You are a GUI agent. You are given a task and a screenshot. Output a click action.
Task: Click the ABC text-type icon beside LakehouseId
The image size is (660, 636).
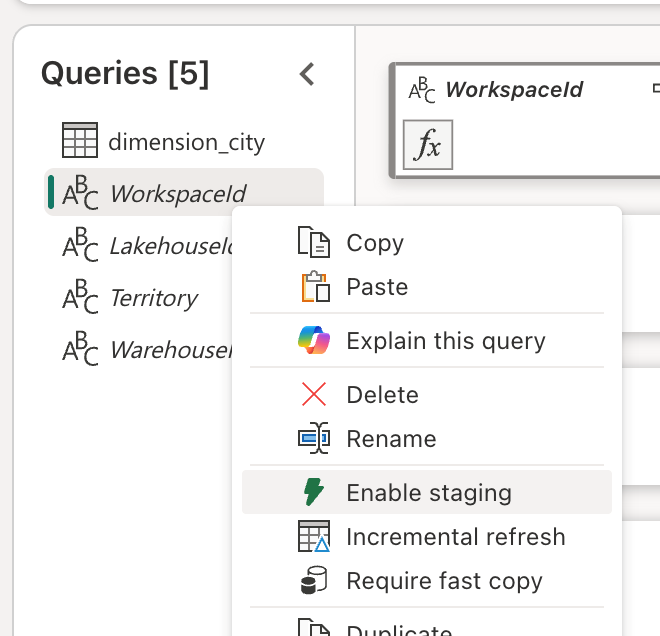tap(80, 245)
